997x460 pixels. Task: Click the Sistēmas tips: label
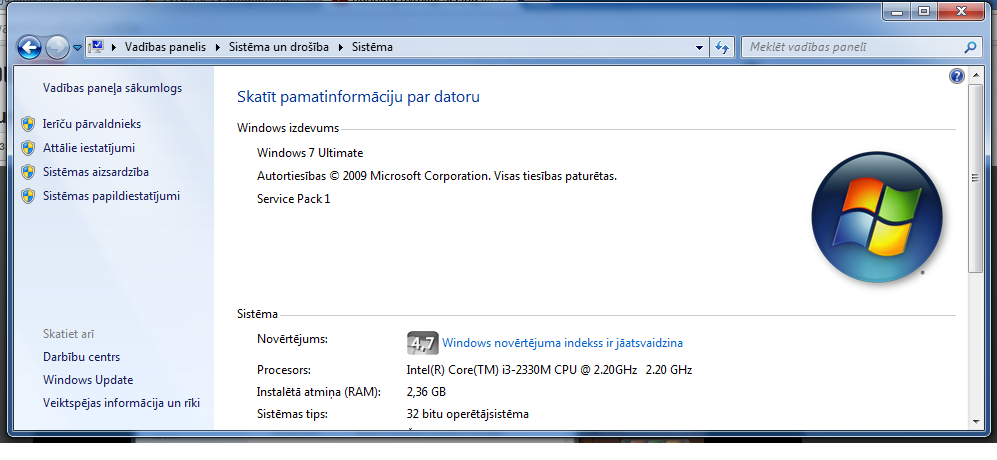292,414
